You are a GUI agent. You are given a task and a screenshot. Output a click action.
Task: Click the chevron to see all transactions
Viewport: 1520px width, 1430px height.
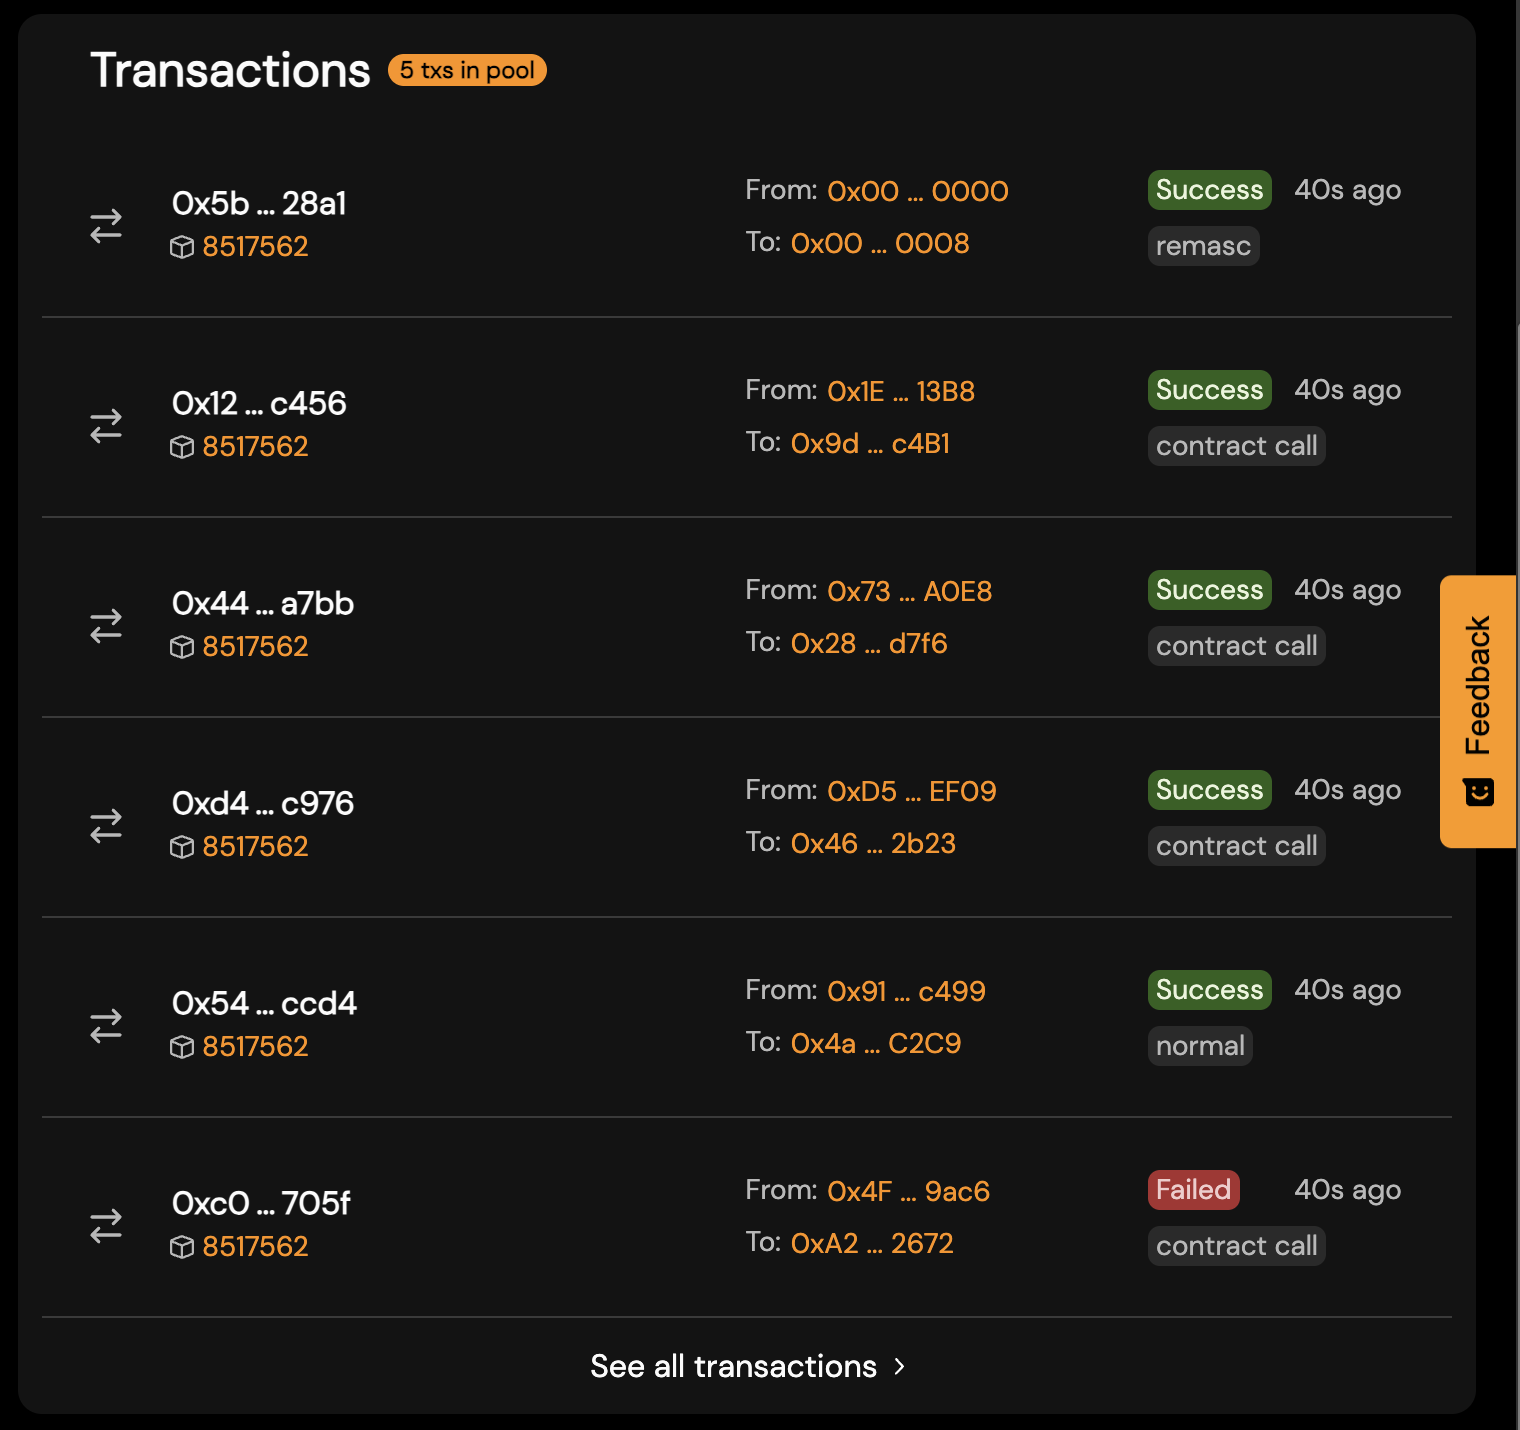click(x=899, y=1366)
